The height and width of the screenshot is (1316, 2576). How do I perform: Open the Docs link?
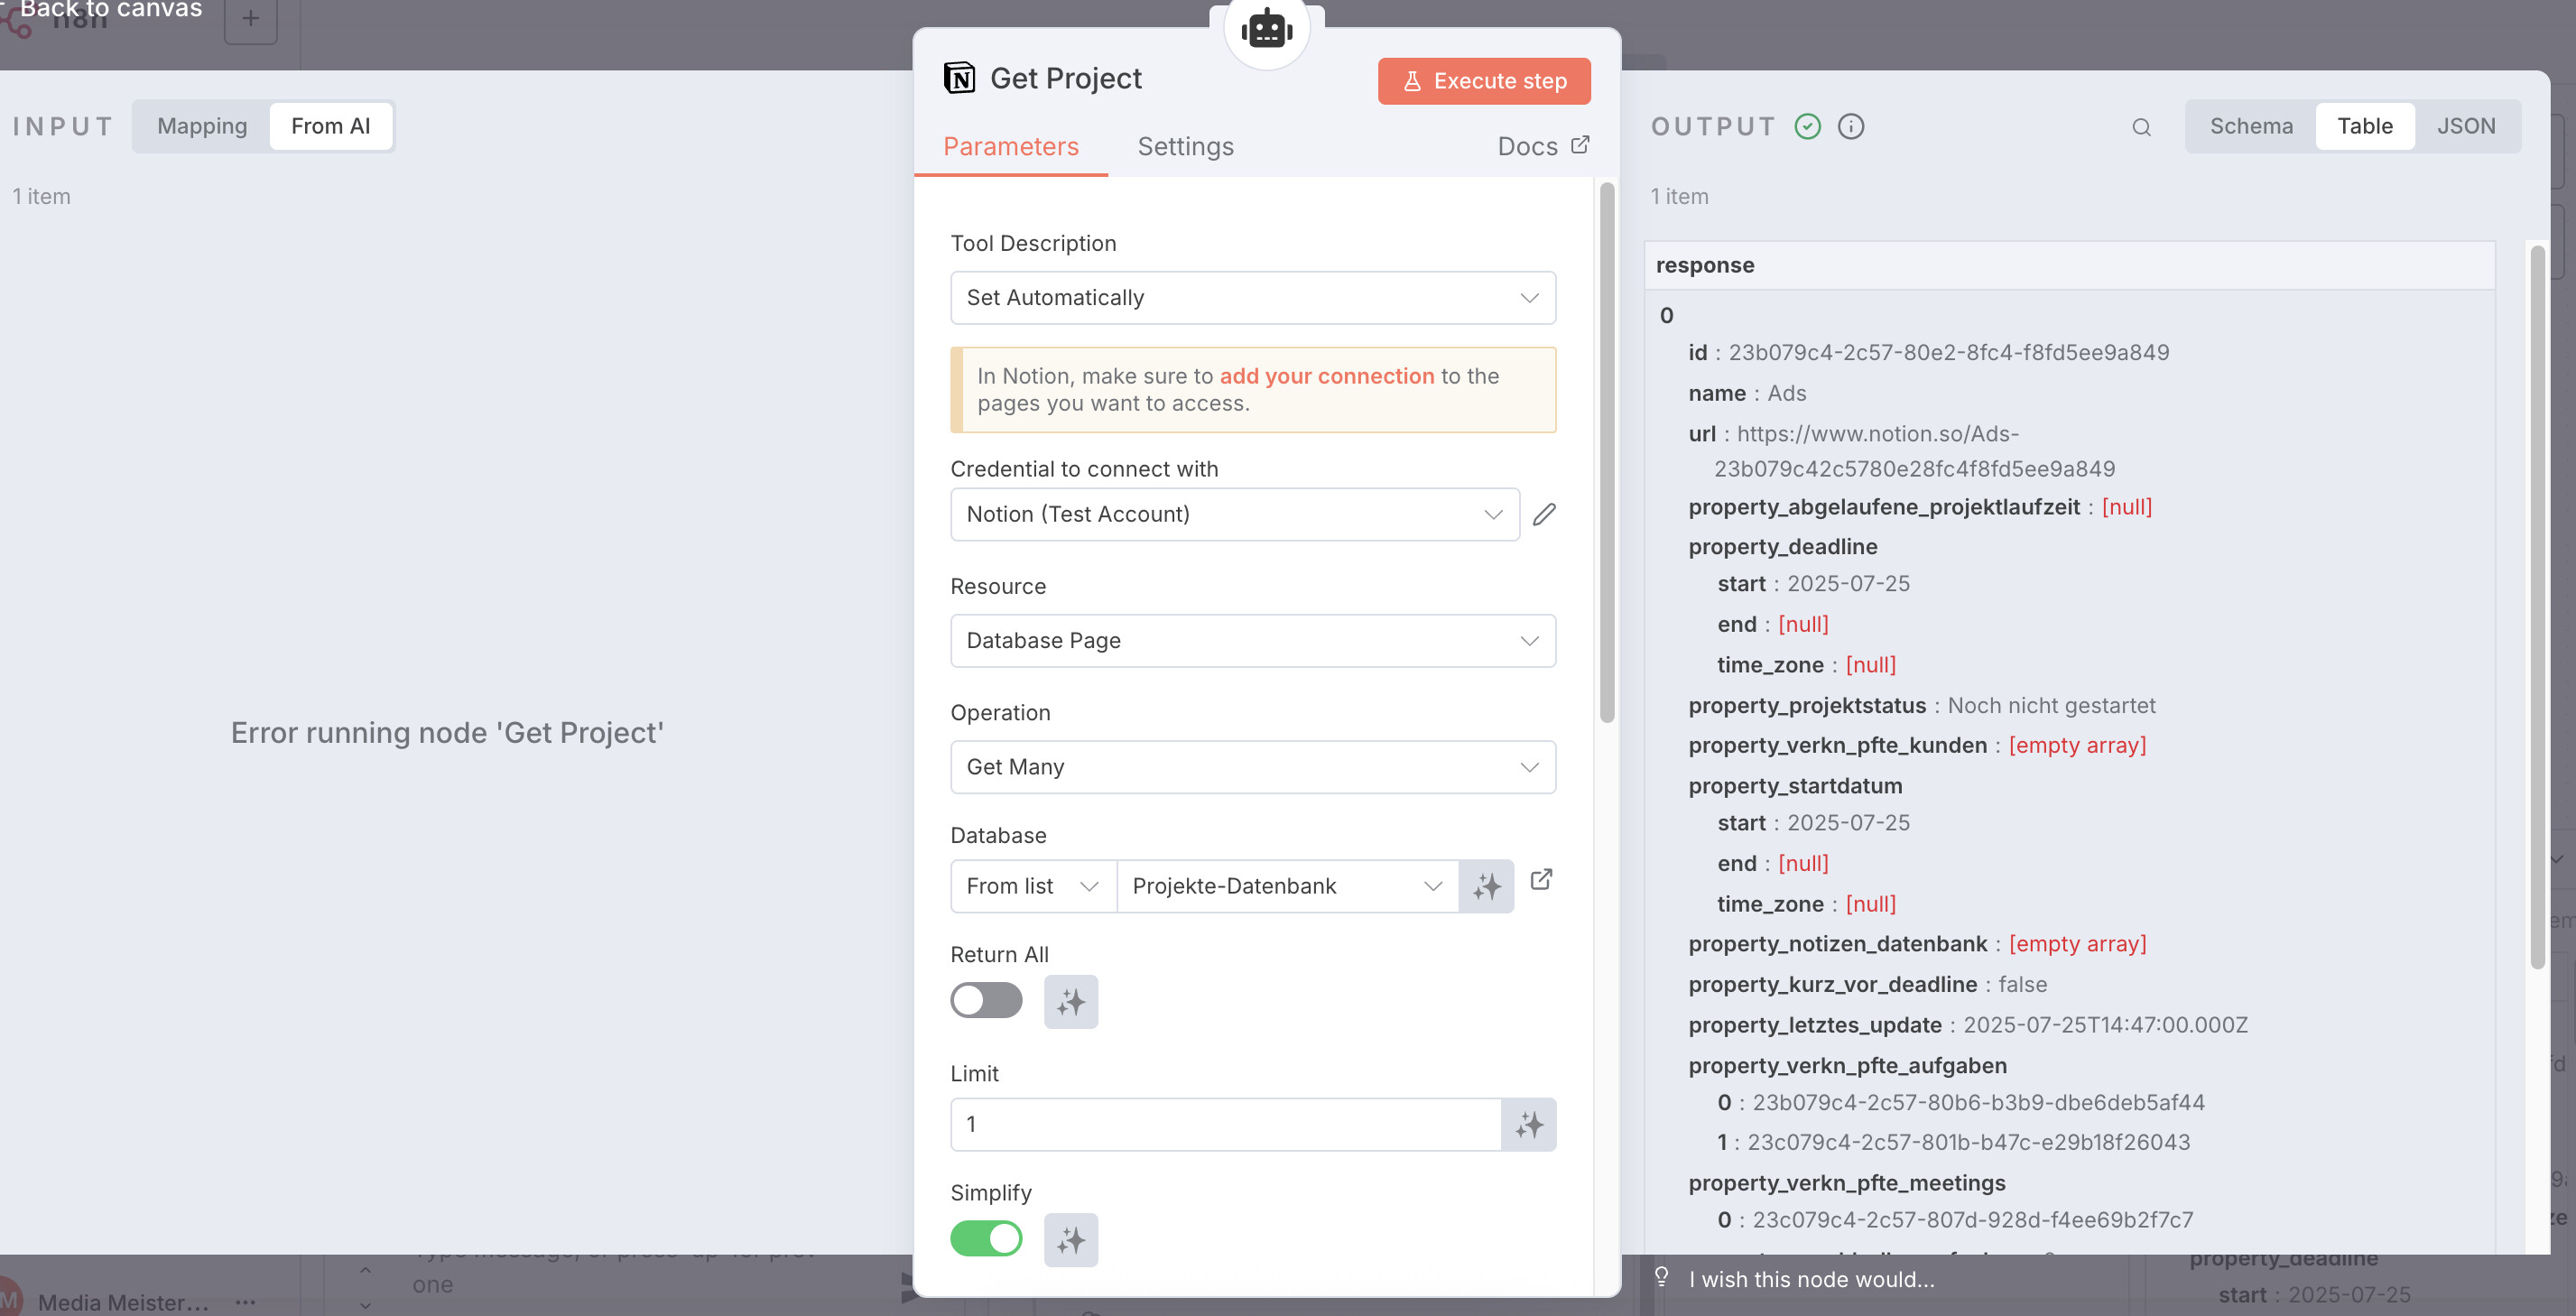coord(1542,146)
